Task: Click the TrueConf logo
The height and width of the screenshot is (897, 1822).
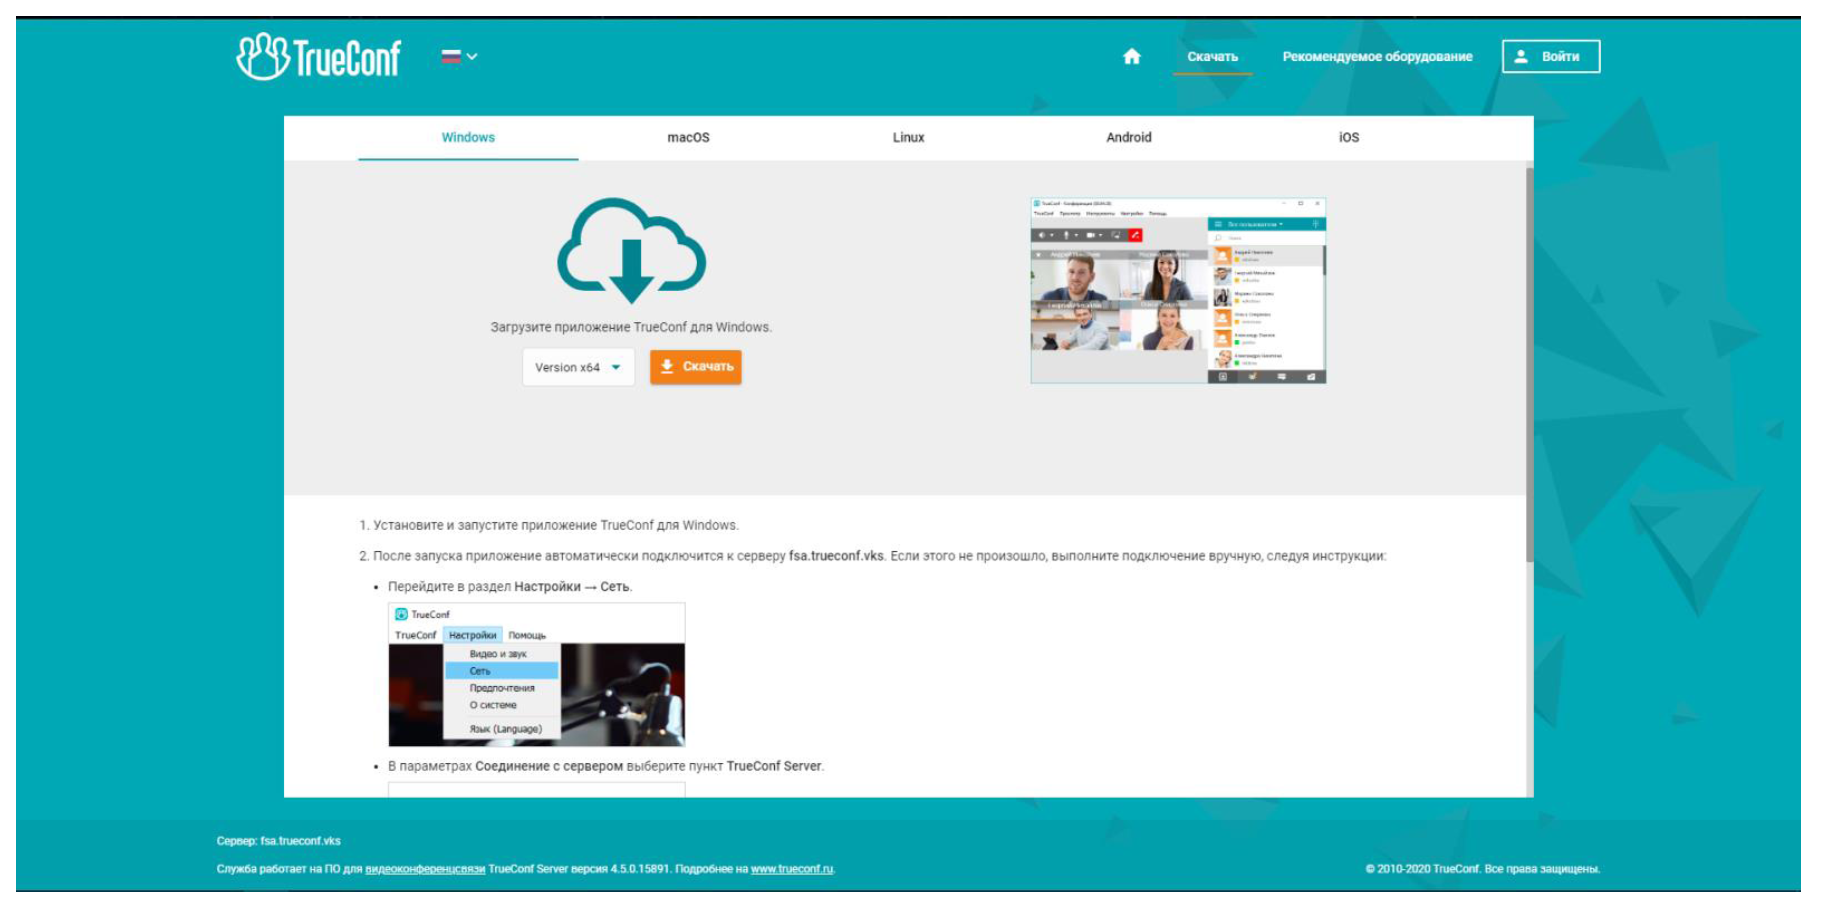Action: (318, 57)
